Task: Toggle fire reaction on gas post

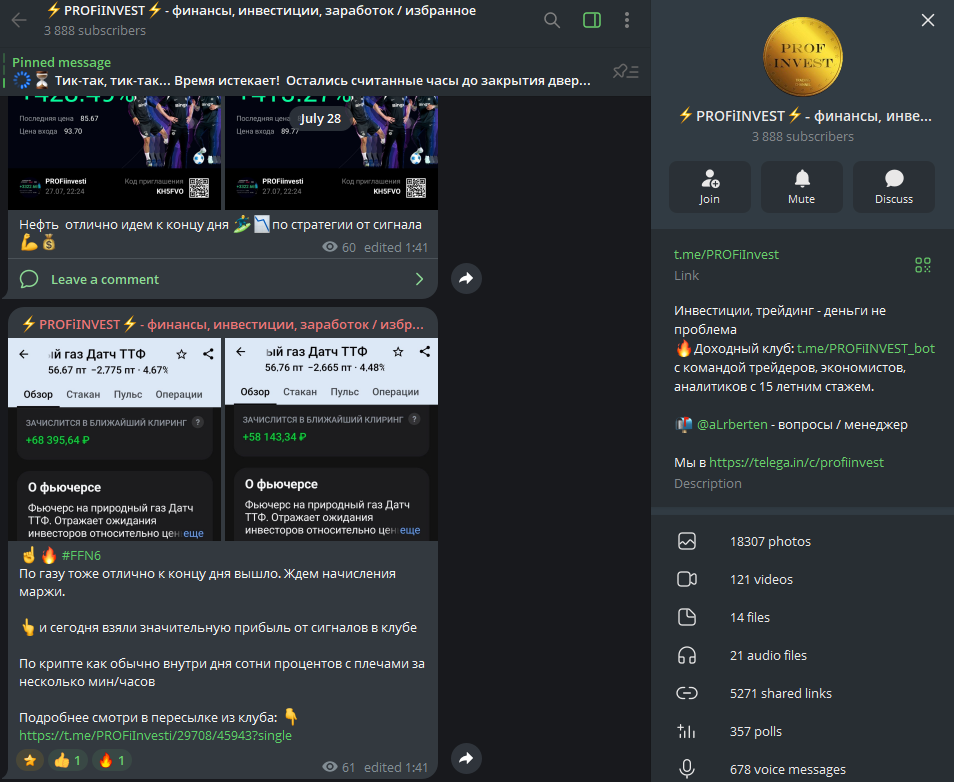Action: [x=111, y=760]
